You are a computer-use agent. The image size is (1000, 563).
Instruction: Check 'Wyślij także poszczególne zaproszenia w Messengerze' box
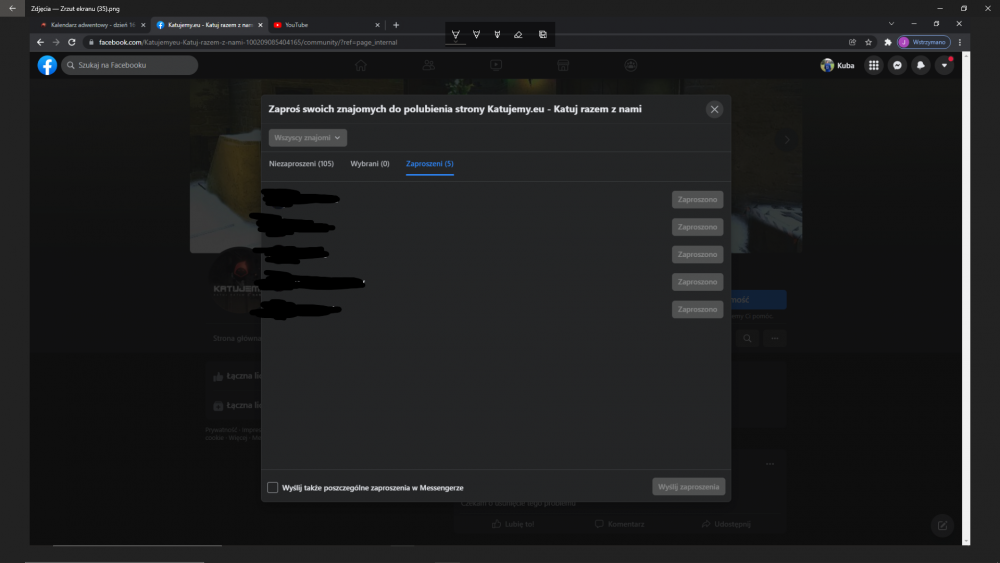[272, 487]
